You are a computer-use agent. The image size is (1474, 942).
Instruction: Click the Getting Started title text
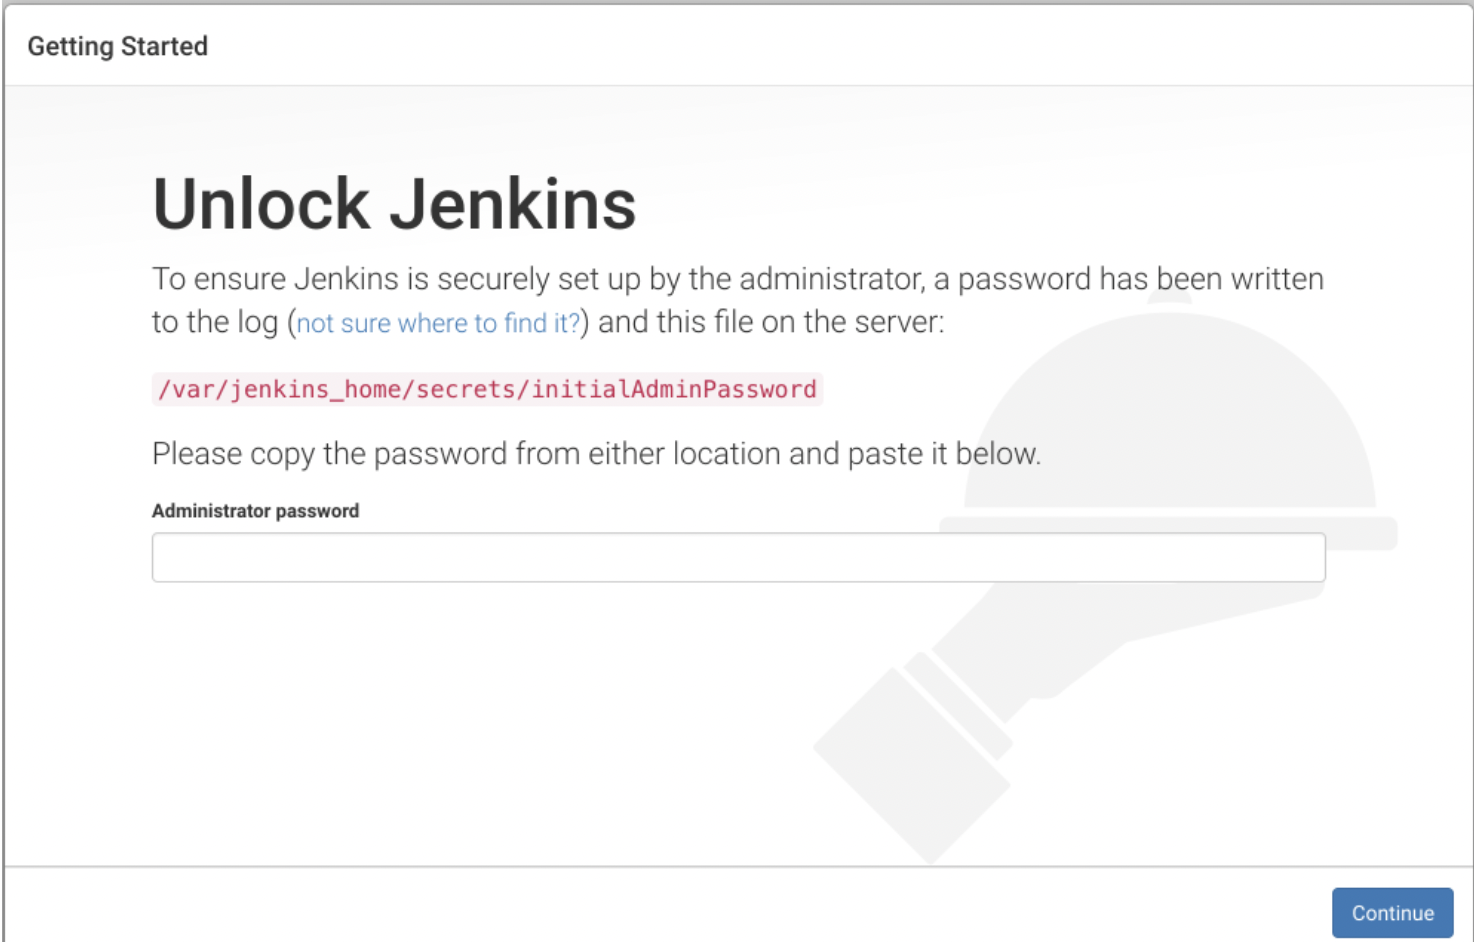118,47
